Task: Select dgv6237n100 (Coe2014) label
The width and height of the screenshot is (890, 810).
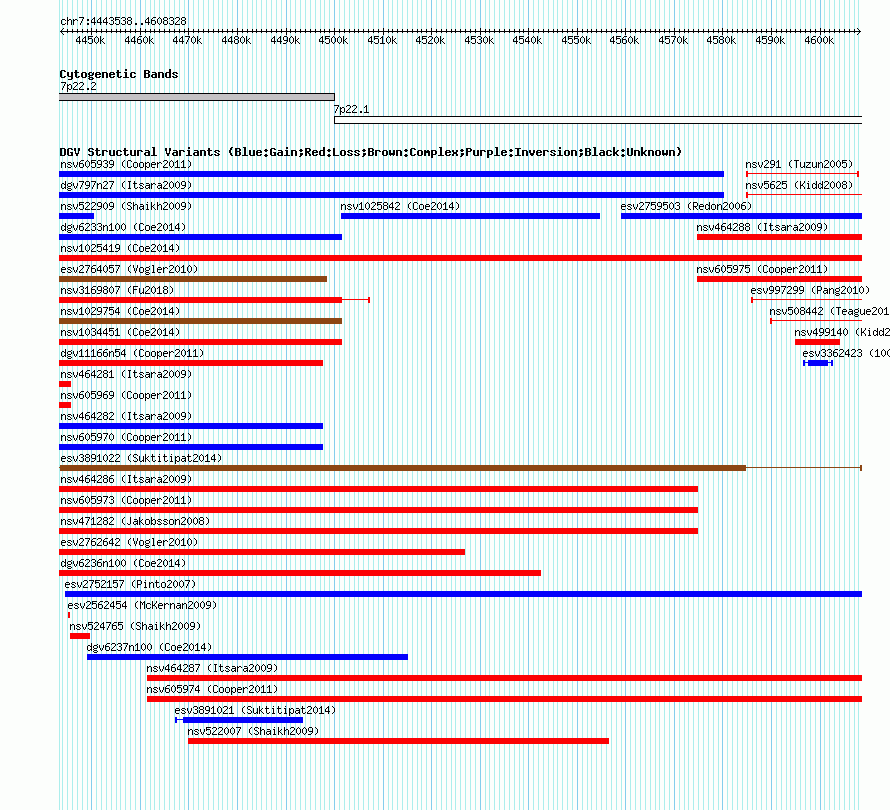Action: (149, 647)
